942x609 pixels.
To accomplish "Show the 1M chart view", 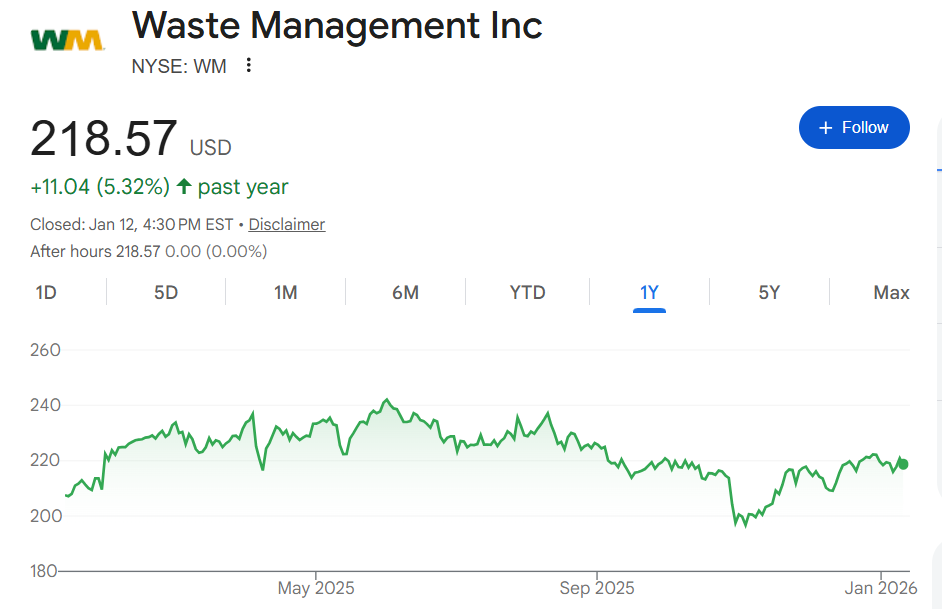I will (x=286, y=293).
